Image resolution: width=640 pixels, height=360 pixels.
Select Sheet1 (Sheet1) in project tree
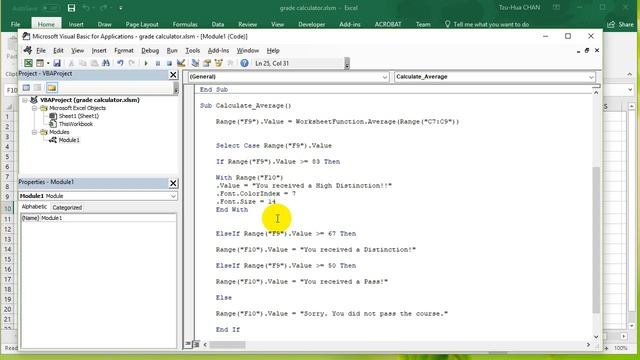(x=78, y=116)
